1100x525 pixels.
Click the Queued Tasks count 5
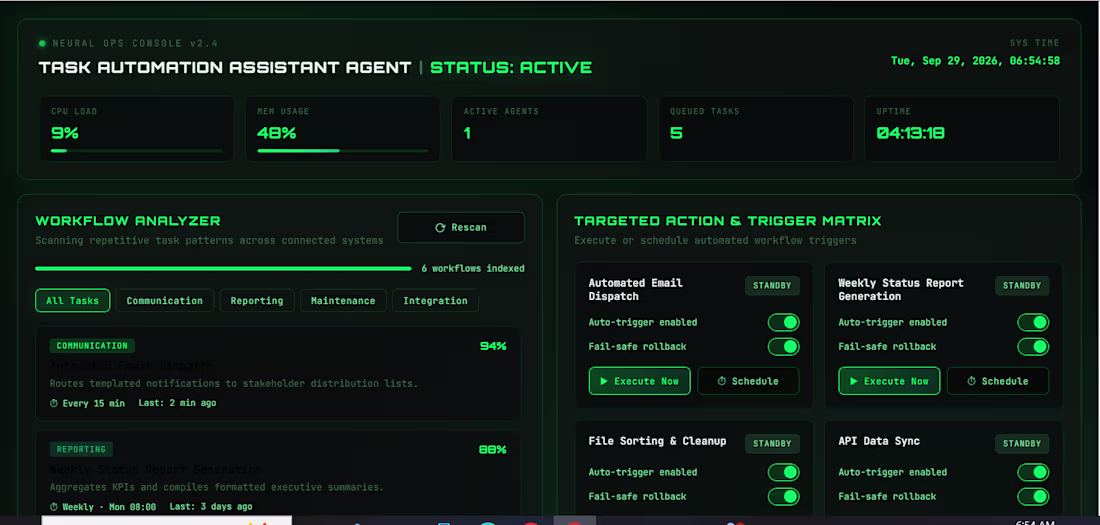coord(676,133)
